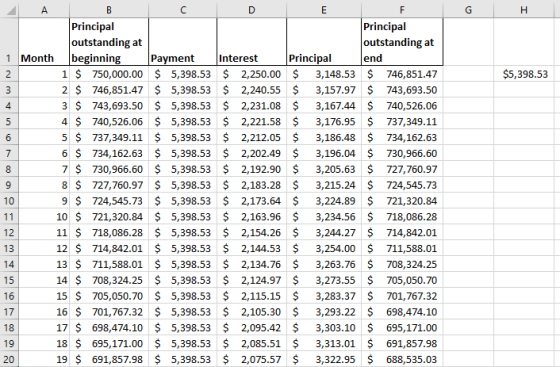Click the Payment header cell
Screen dimensions: 560x367
click(182, 42)
